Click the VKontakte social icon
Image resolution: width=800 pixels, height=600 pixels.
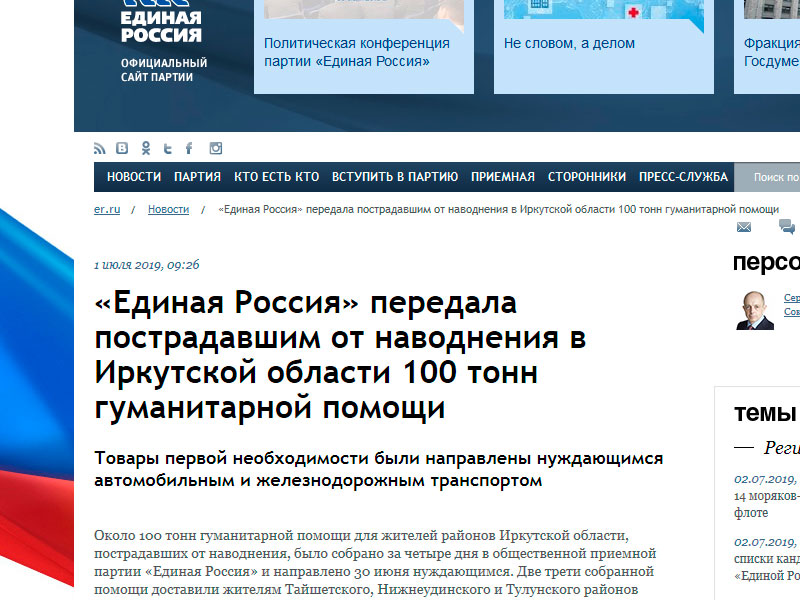122,149
